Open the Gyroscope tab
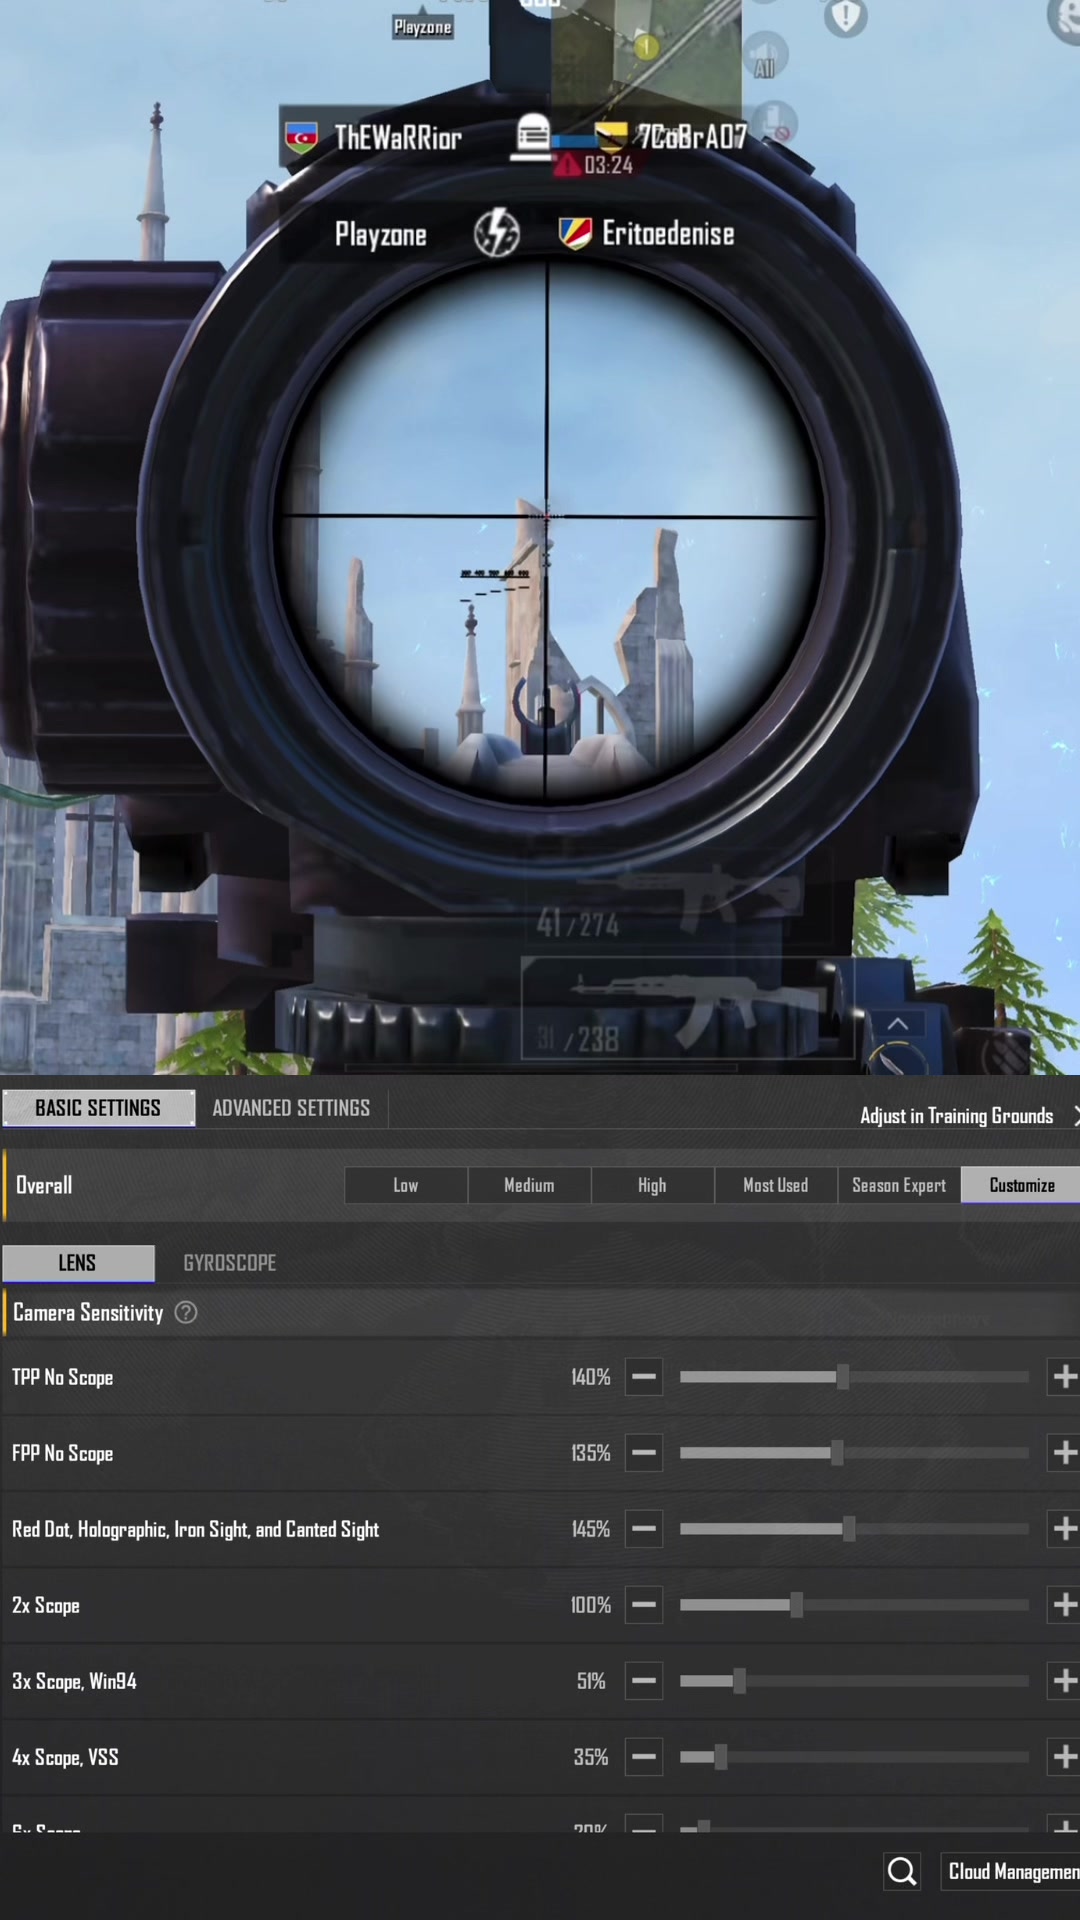The height and width of the screenshot is (1920, 1080). (230, 1263)
